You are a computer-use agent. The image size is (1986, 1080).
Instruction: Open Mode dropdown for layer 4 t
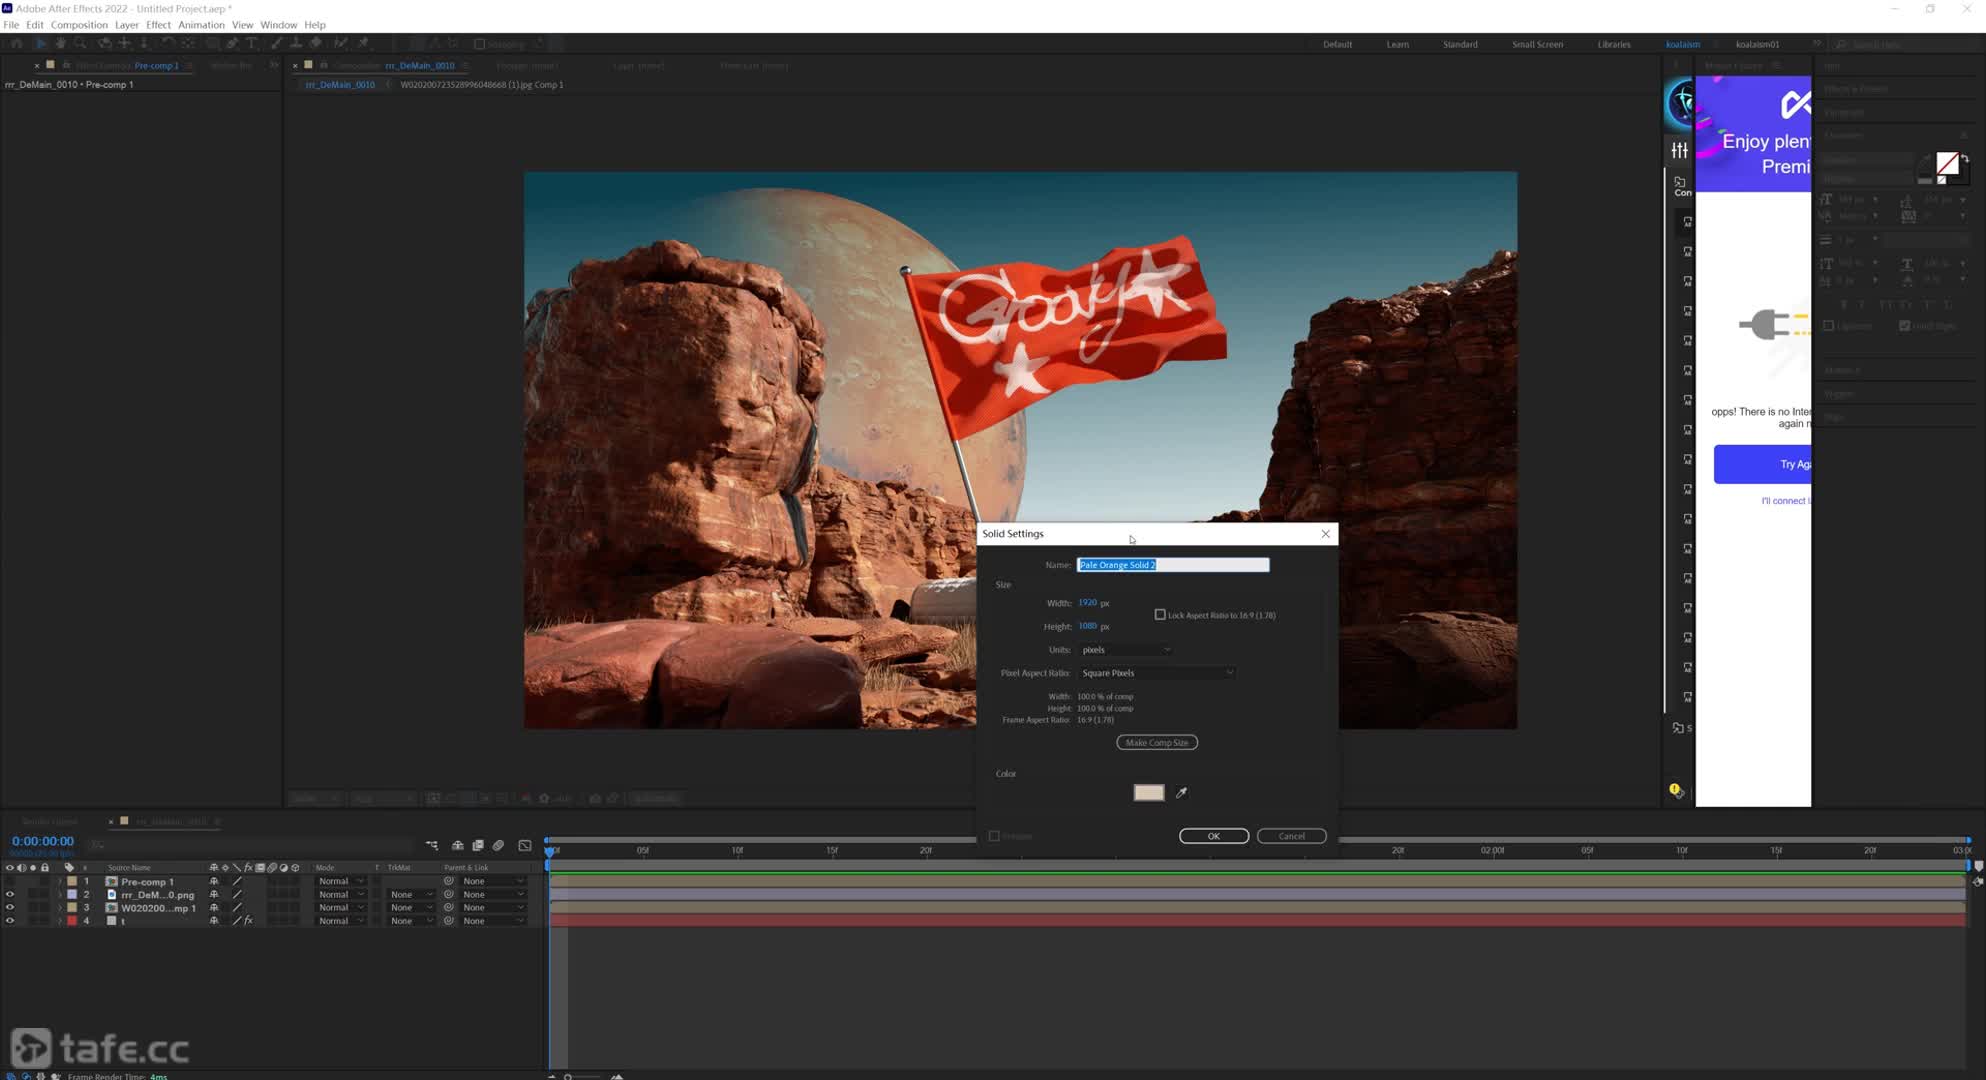pos(340,921)
